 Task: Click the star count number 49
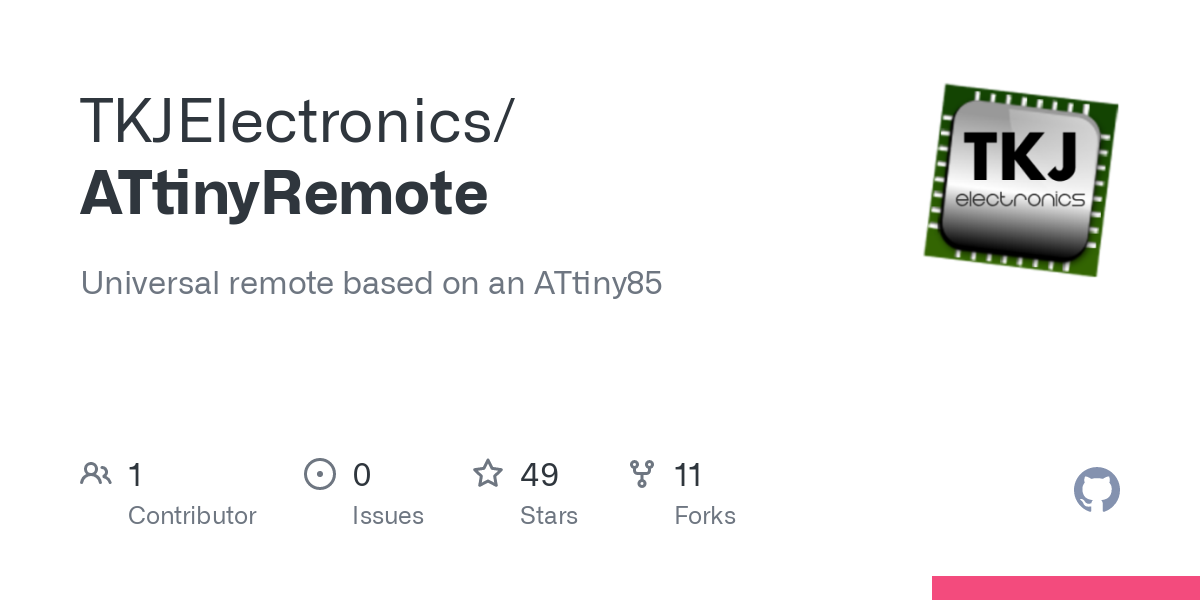(539, 475)
